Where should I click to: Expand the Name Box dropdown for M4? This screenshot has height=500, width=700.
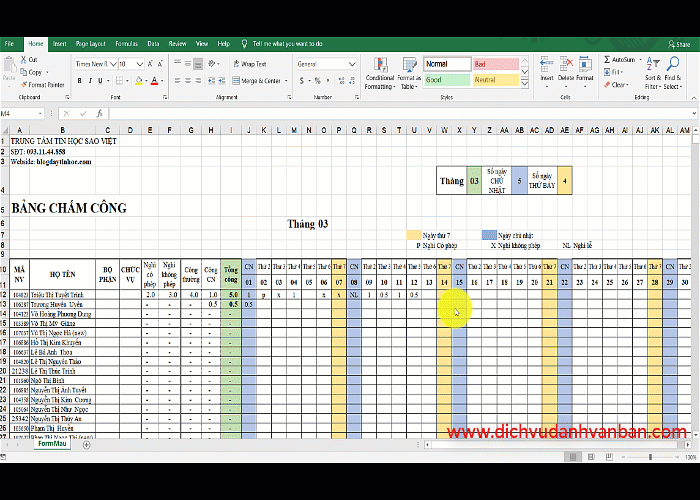point(40,114)
